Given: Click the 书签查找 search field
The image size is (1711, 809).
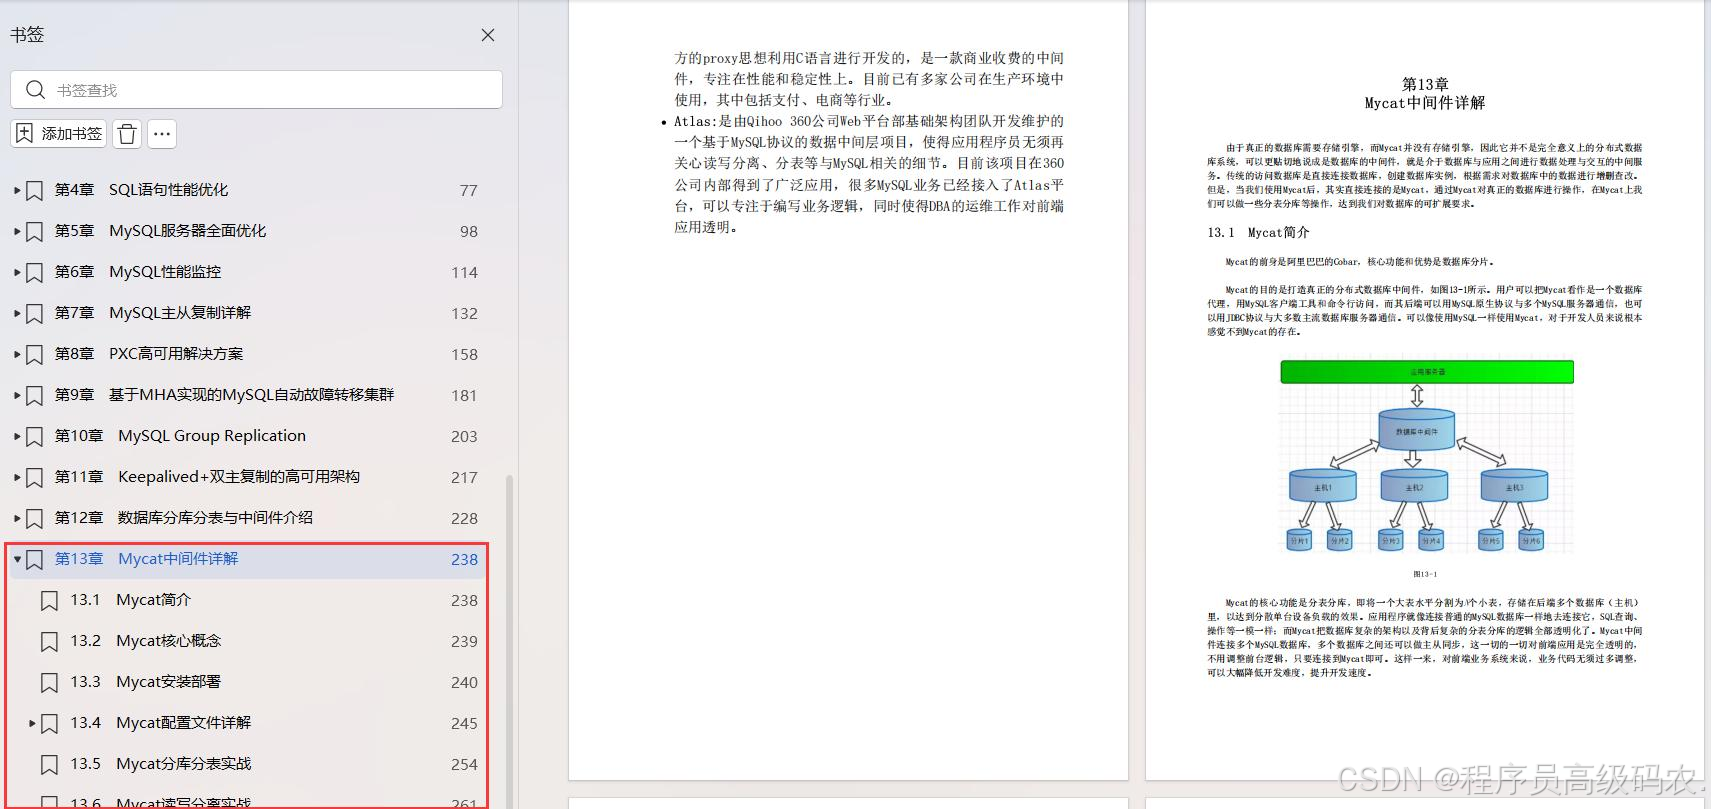Looking at the screenshot, I should pos(256,90).
